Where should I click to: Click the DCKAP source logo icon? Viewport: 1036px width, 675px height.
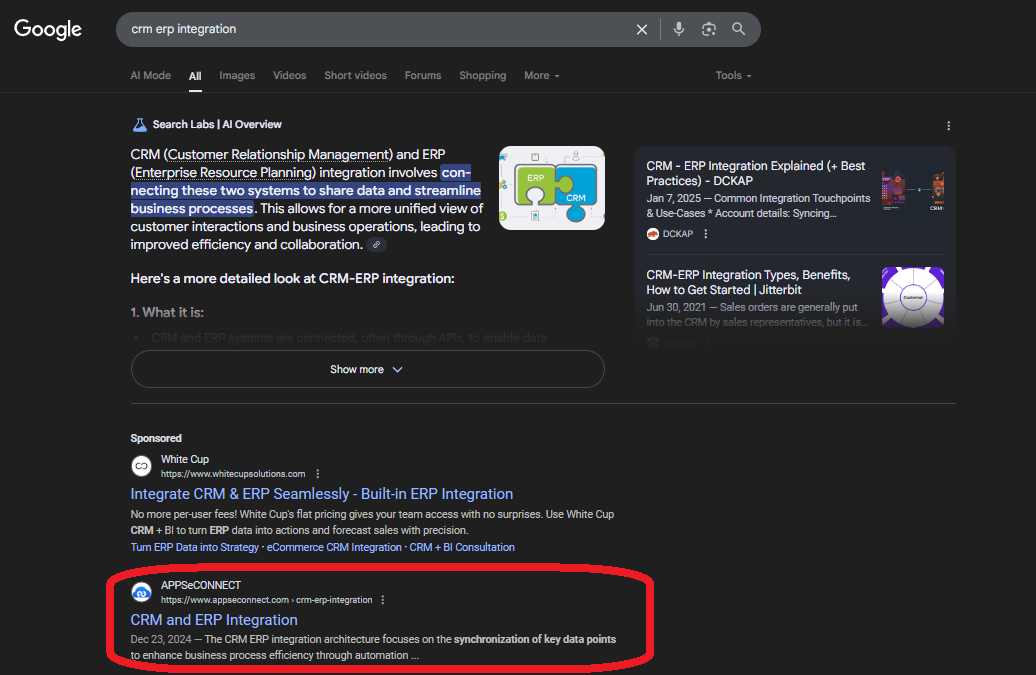point(653,234)
